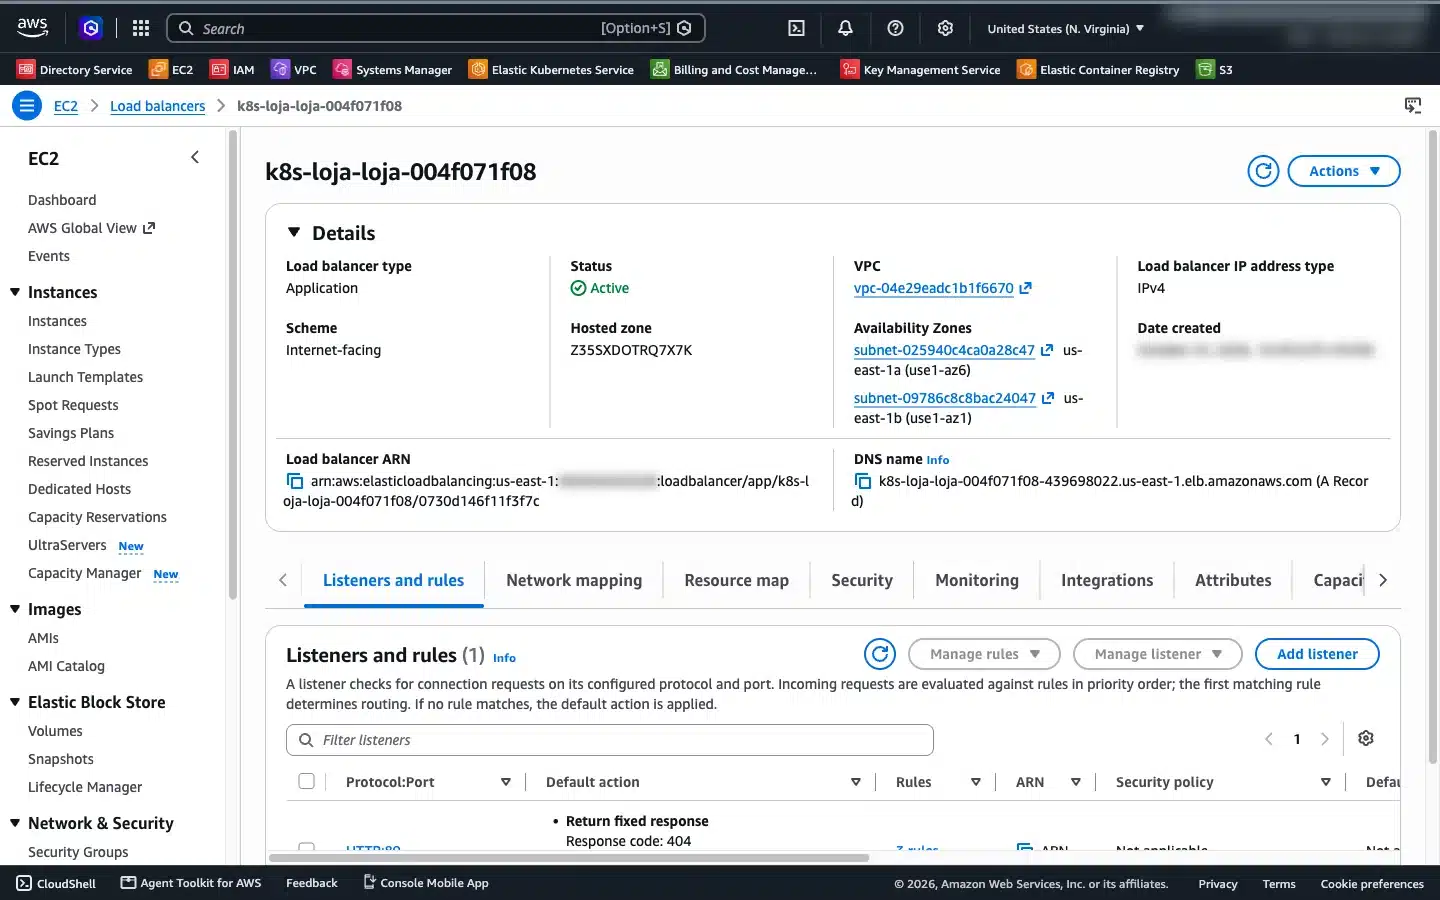Viewport: 1440px width, 900px height.
Task: Open Launch Templates in the sidebar
Action: click(x=85, y=377)
